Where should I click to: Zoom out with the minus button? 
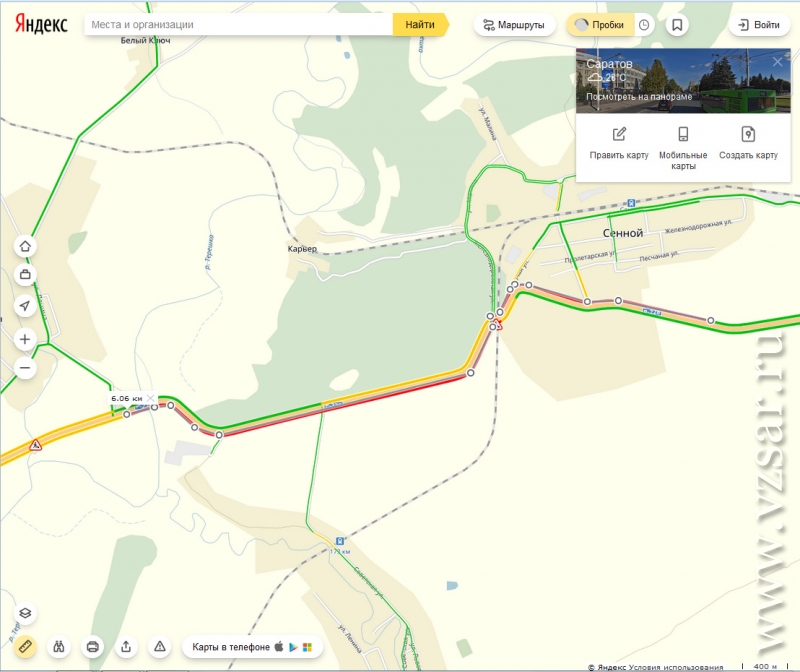tap(25, 368)
